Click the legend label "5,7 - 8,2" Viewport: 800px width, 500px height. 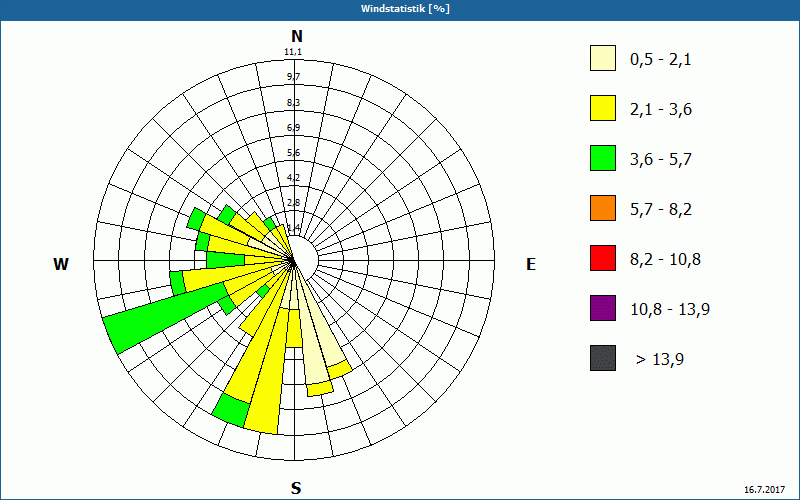tap(661, 210)
